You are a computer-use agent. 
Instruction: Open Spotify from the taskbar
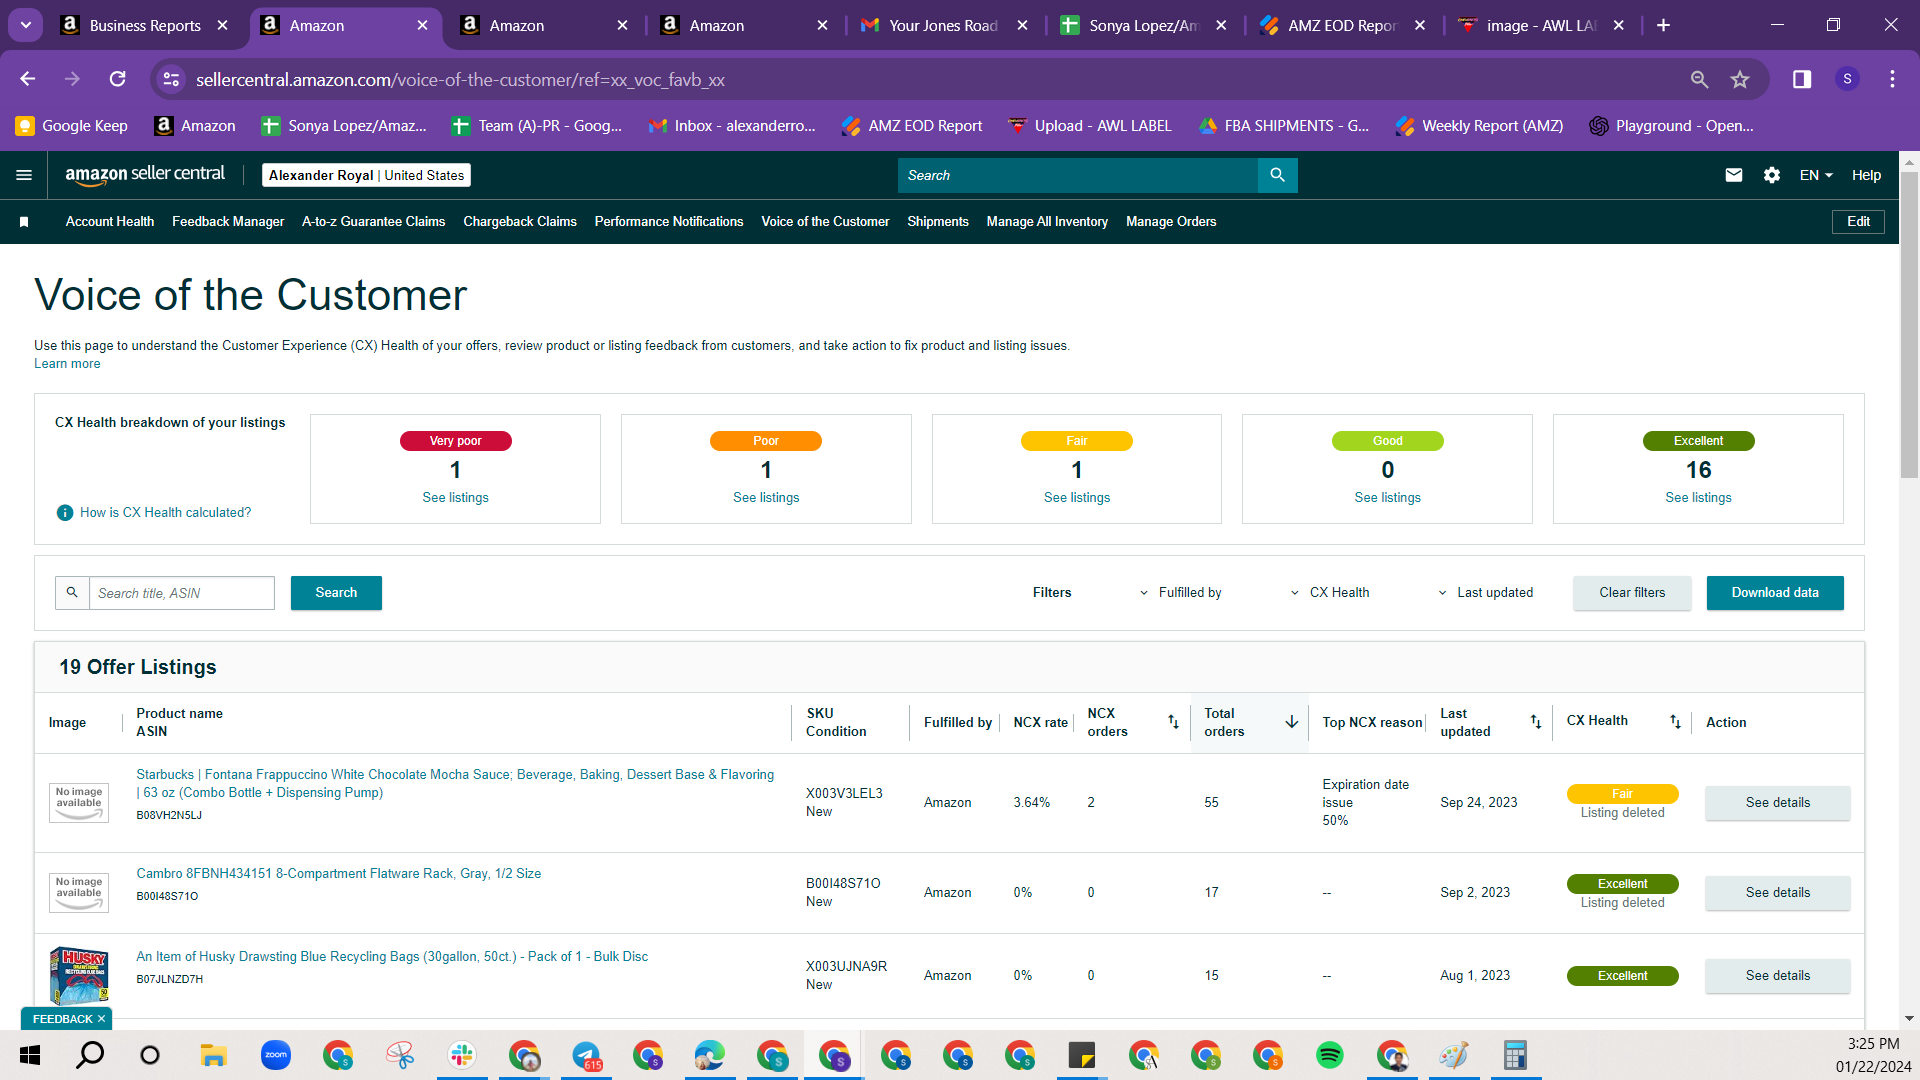[1330, 1055]
